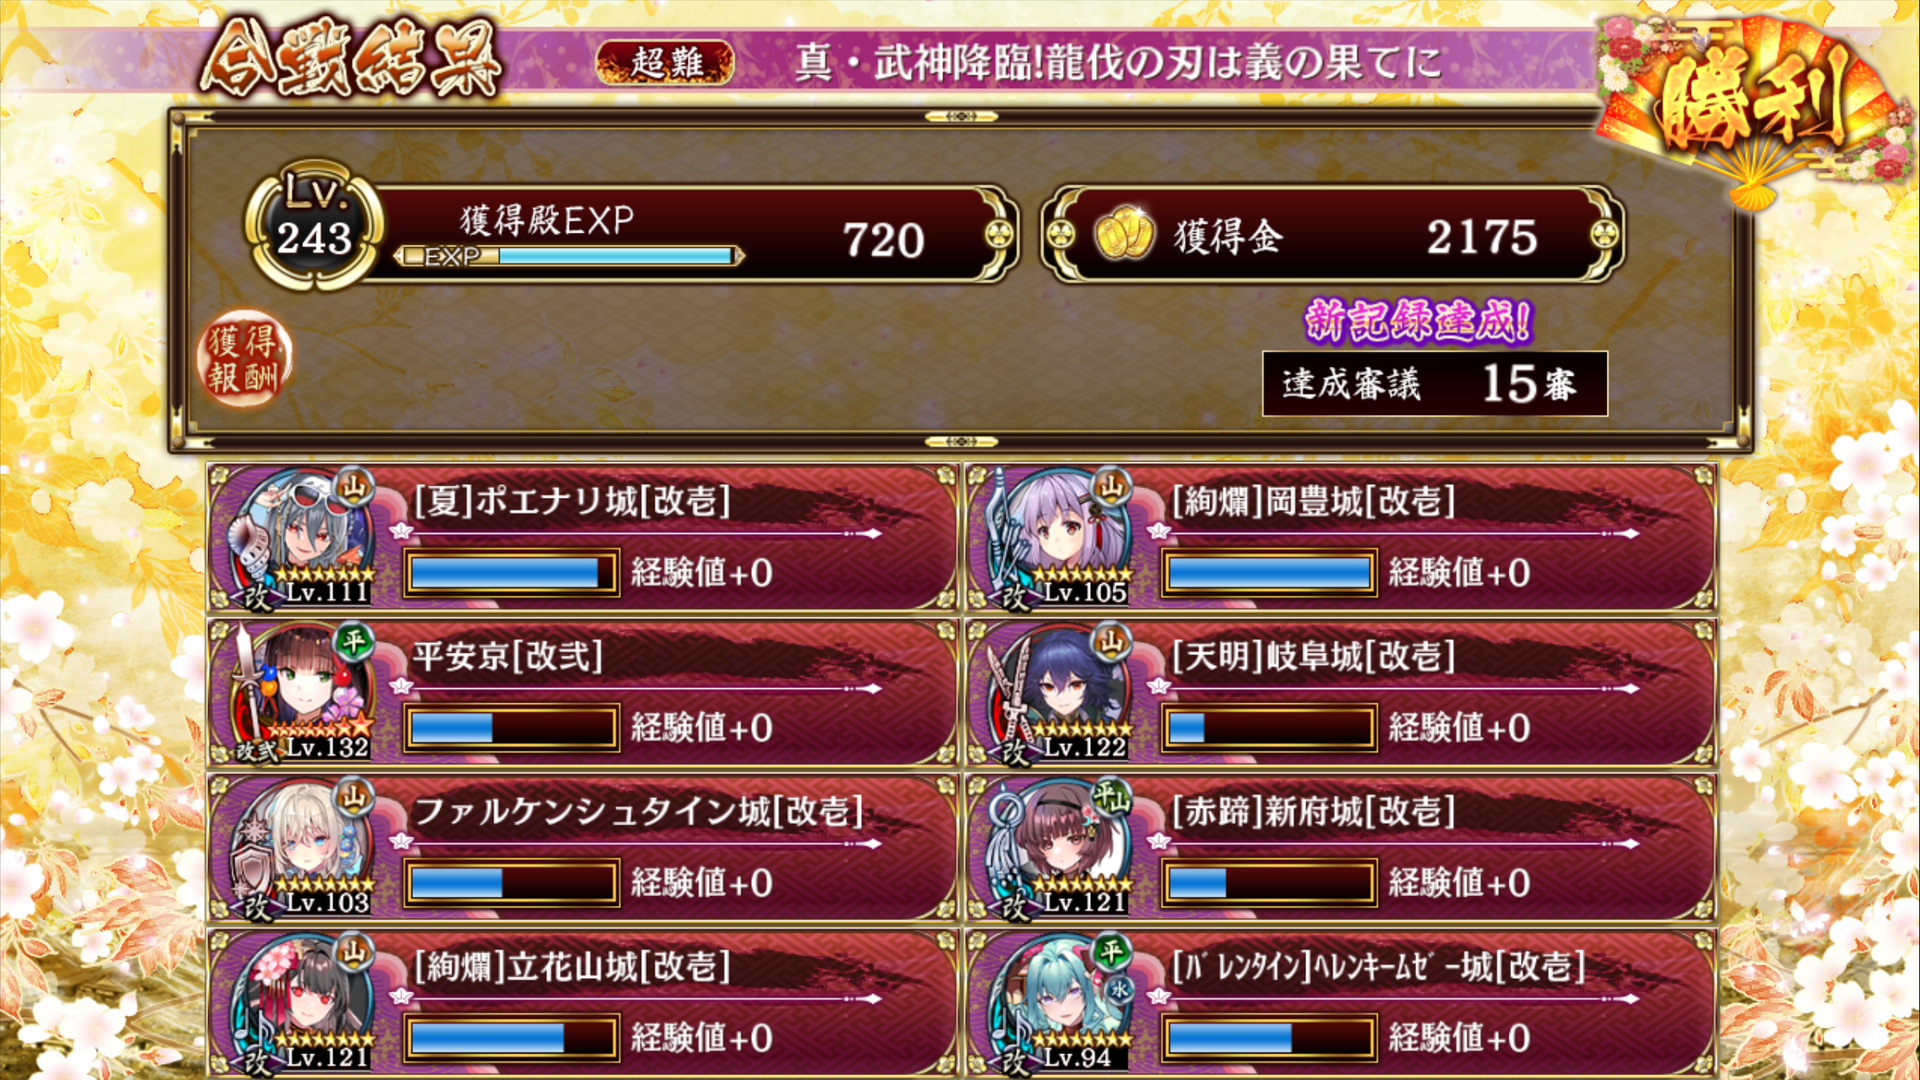Click the 超難 difficulty badge

(665, 63)
